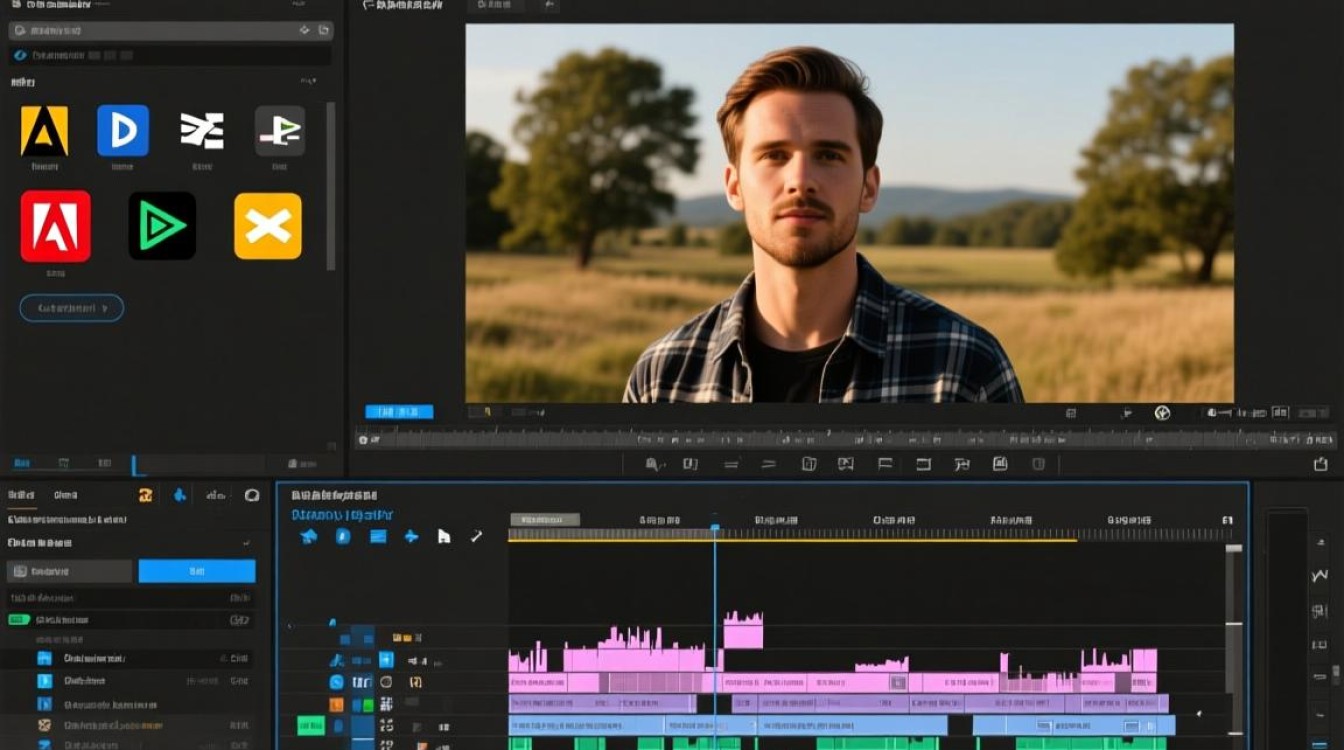Expand the chevron at top of left panel
This screenshot has height=750, width=1344.
(x=304, y=31)
